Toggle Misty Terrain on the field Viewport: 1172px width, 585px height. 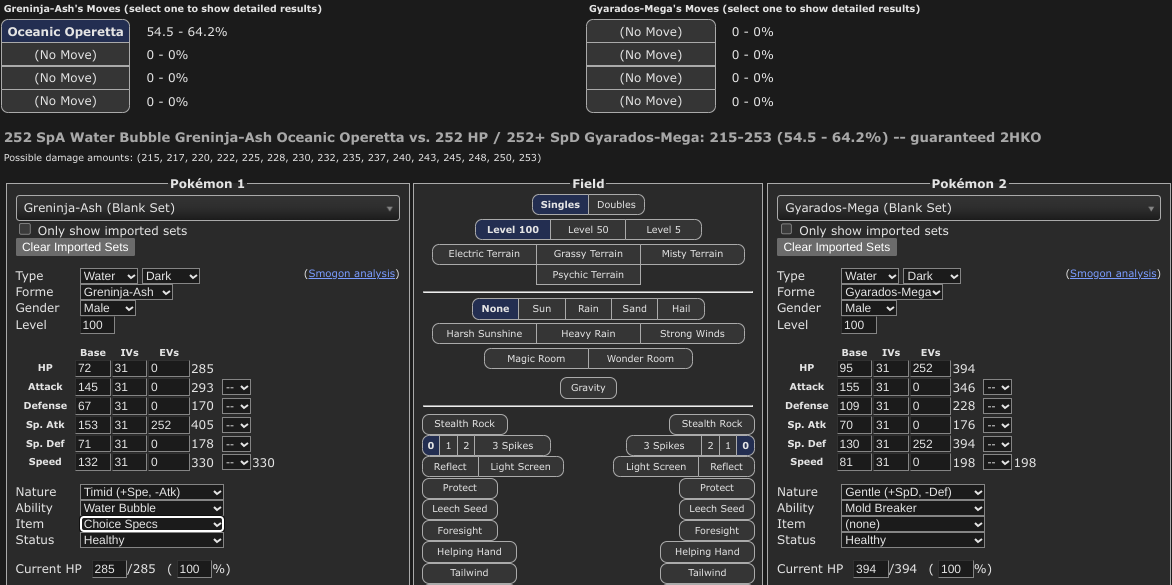tap(692, 254)
